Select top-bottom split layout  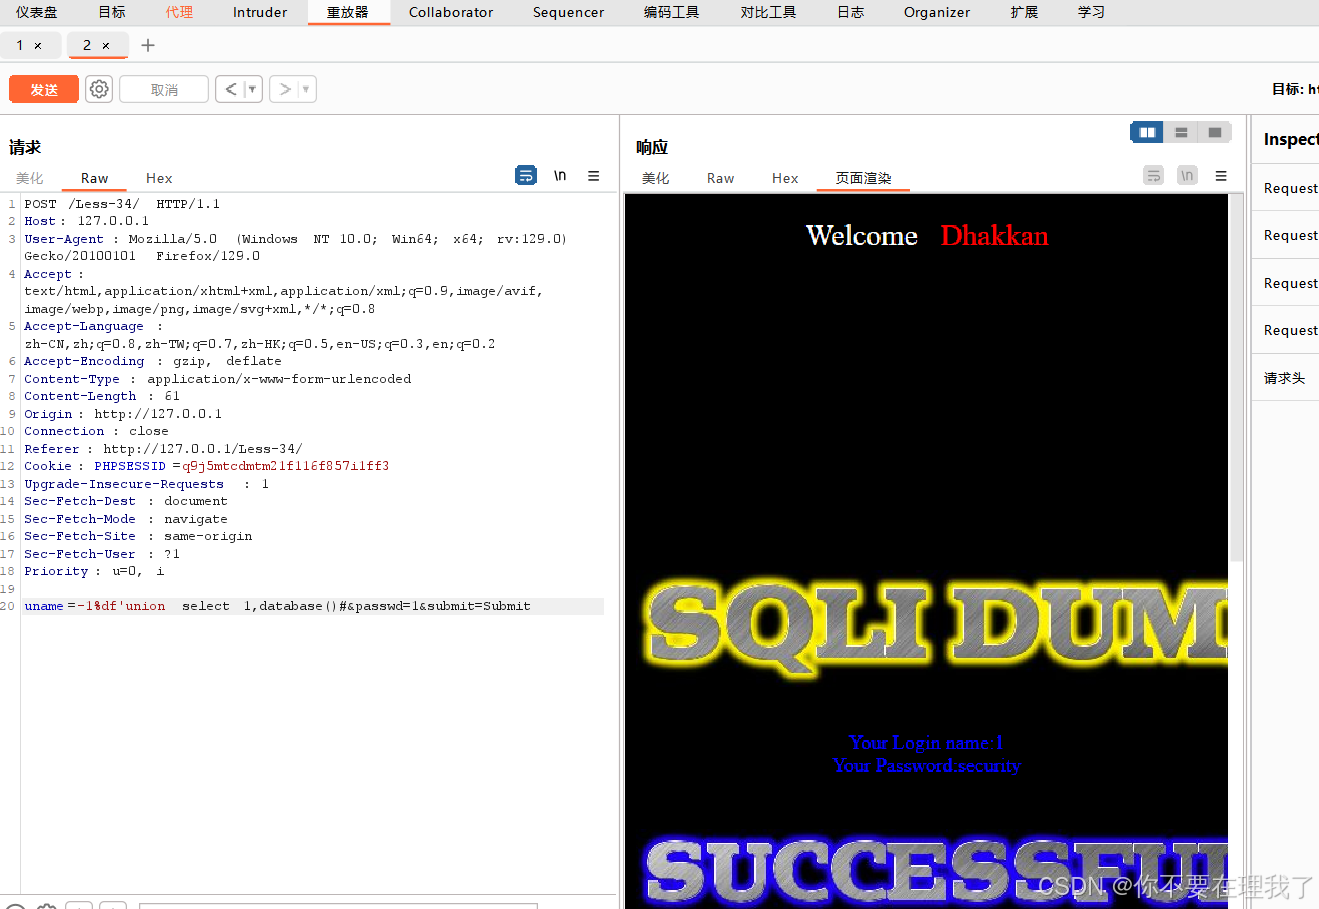point(1181,132)
